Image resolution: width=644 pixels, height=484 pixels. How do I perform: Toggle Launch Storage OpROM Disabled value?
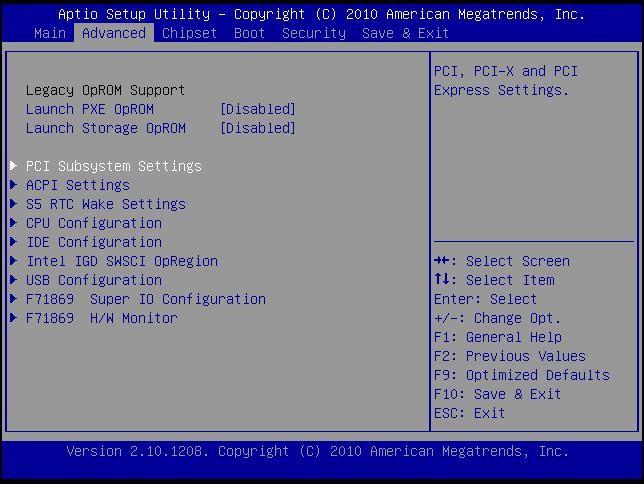[x=257, y=128]
